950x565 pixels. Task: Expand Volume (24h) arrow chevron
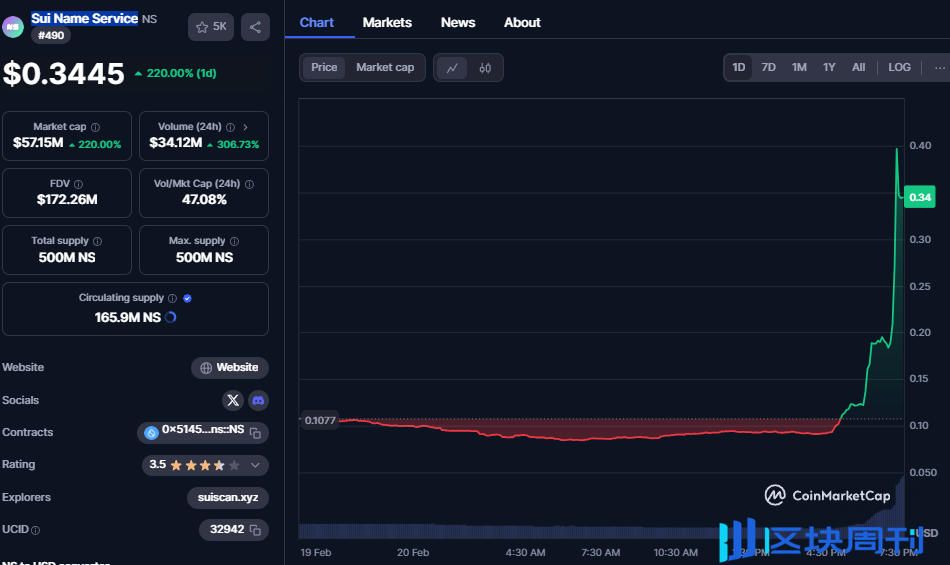(x=245, y=127)
